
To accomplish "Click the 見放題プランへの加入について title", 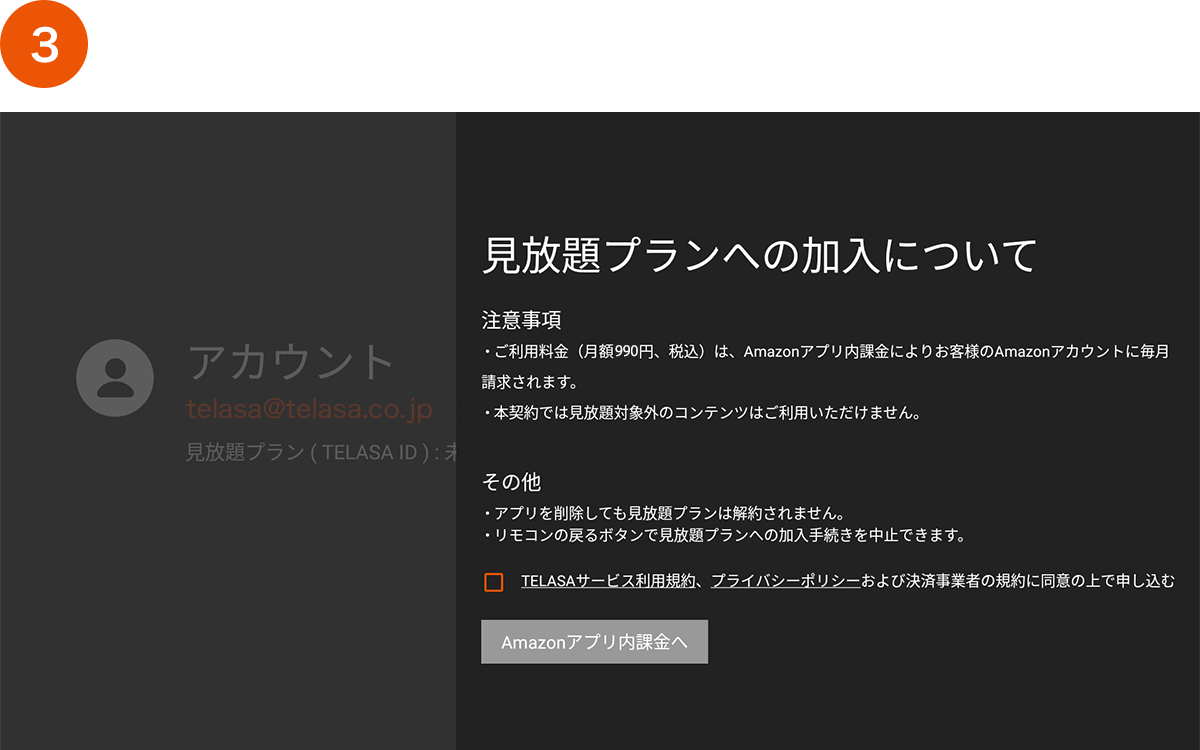I will click(x=759, y=255).
